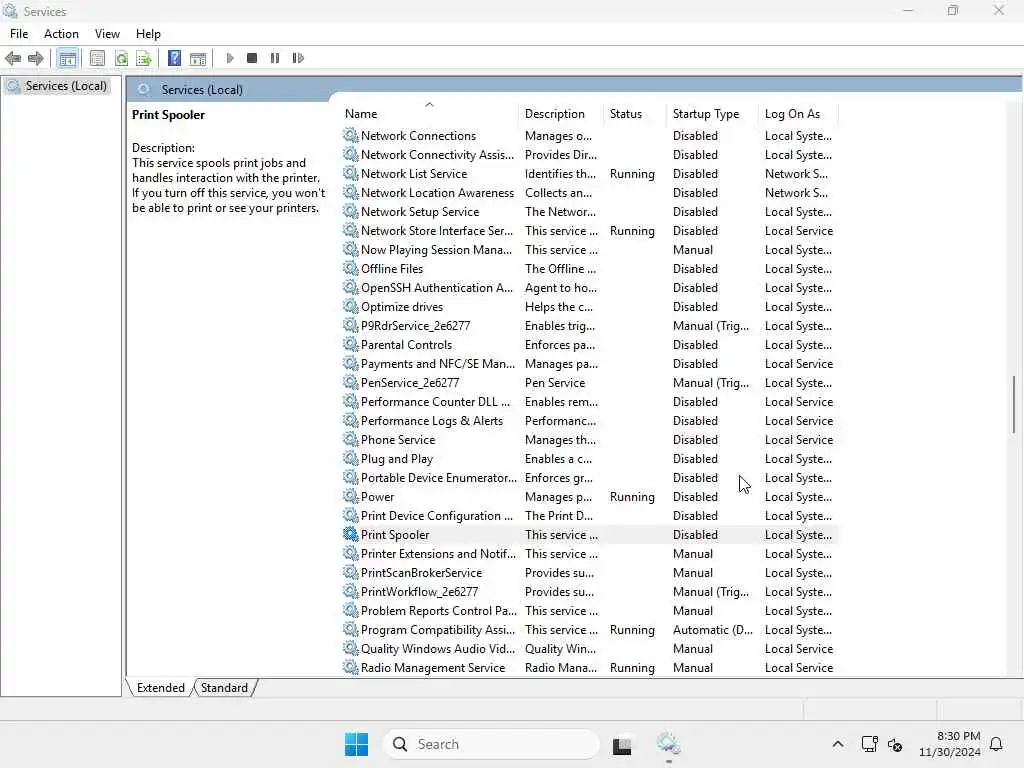
Task: Switch to the Extended tab
Action: [x=161, y=688]
